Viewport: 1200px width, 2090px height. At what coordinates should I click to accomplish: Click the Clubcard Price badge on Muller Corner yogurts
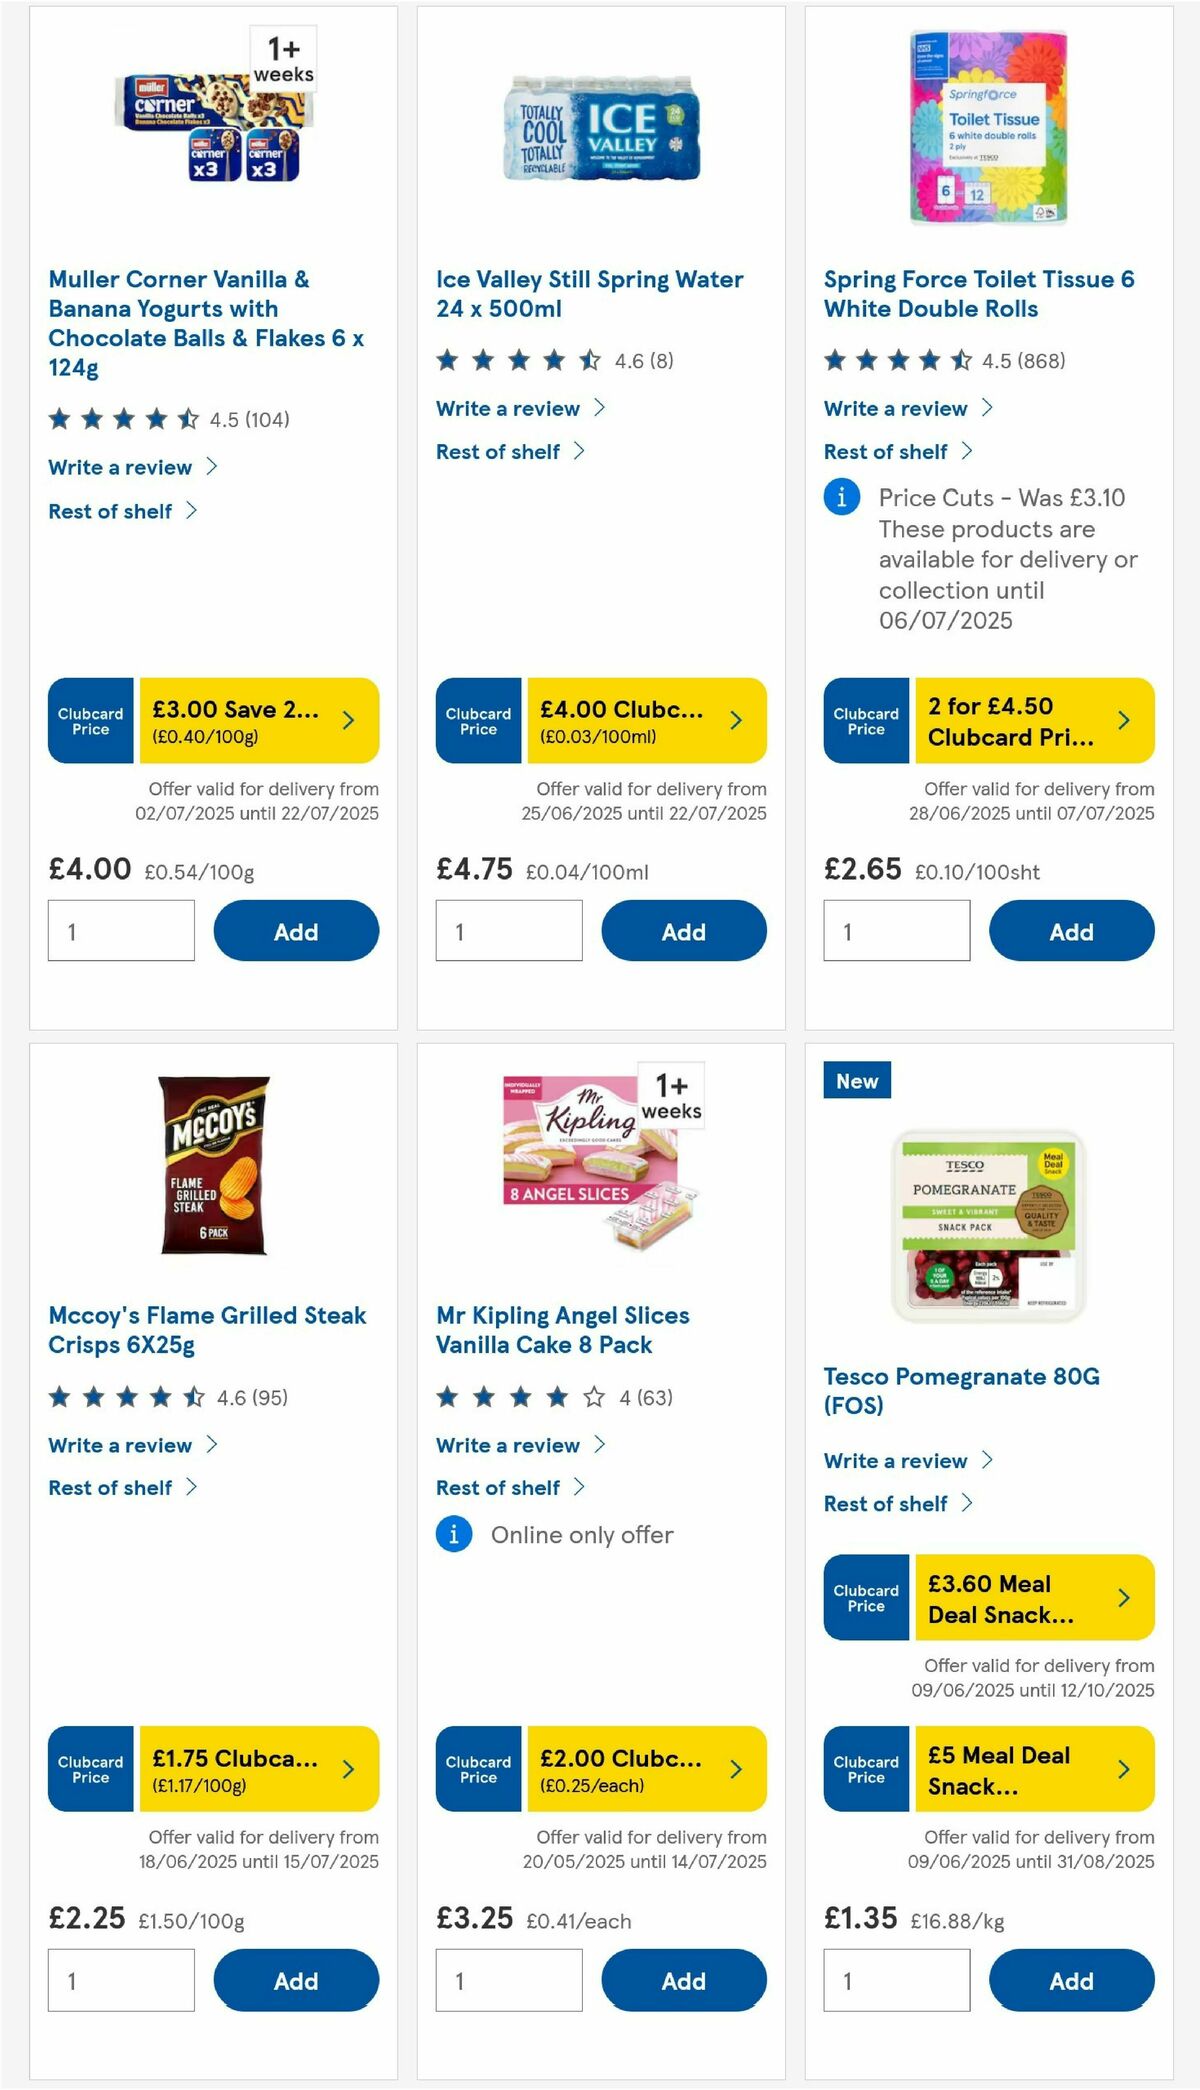point(90,720)
